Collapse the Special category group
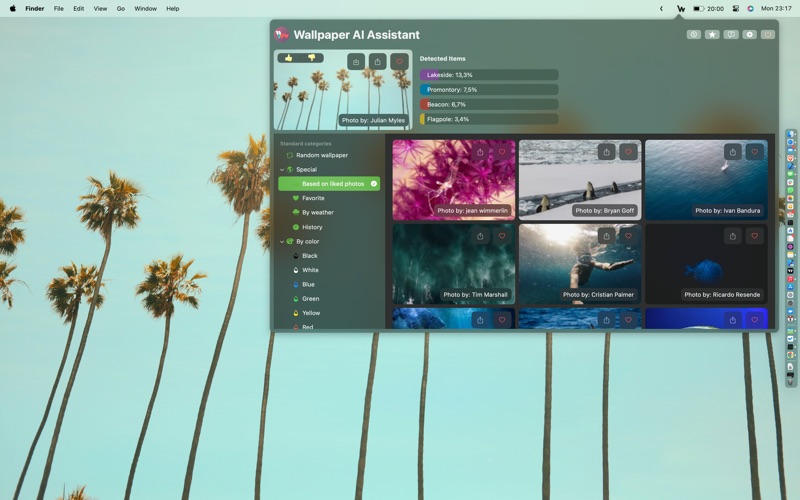 coord(282,170)
